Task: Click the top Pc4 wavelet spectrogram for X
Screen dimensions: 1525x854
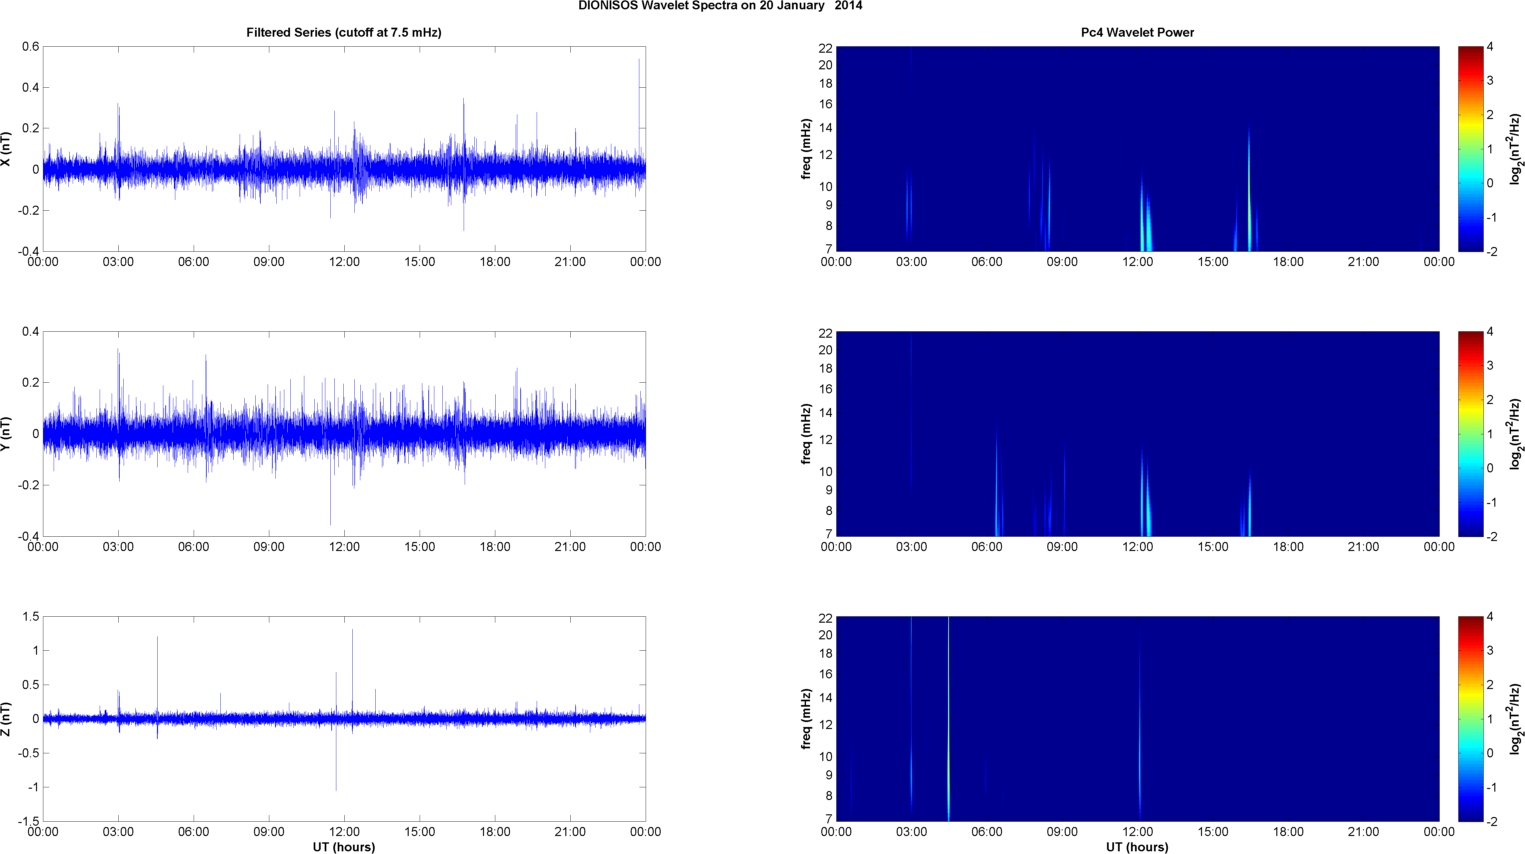Action: pyautogui.click(x=1137, y=149)
